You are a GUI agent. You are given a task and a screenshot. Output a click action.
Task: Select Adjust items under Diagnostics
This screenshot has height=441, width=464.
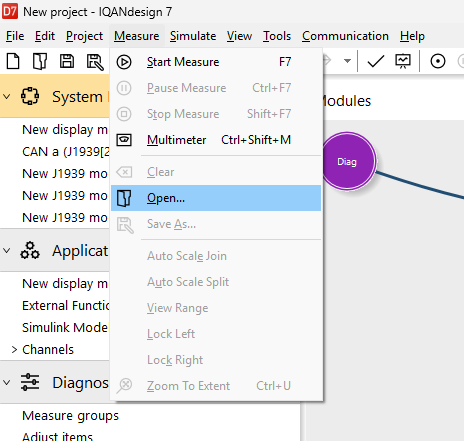[57, 436]
